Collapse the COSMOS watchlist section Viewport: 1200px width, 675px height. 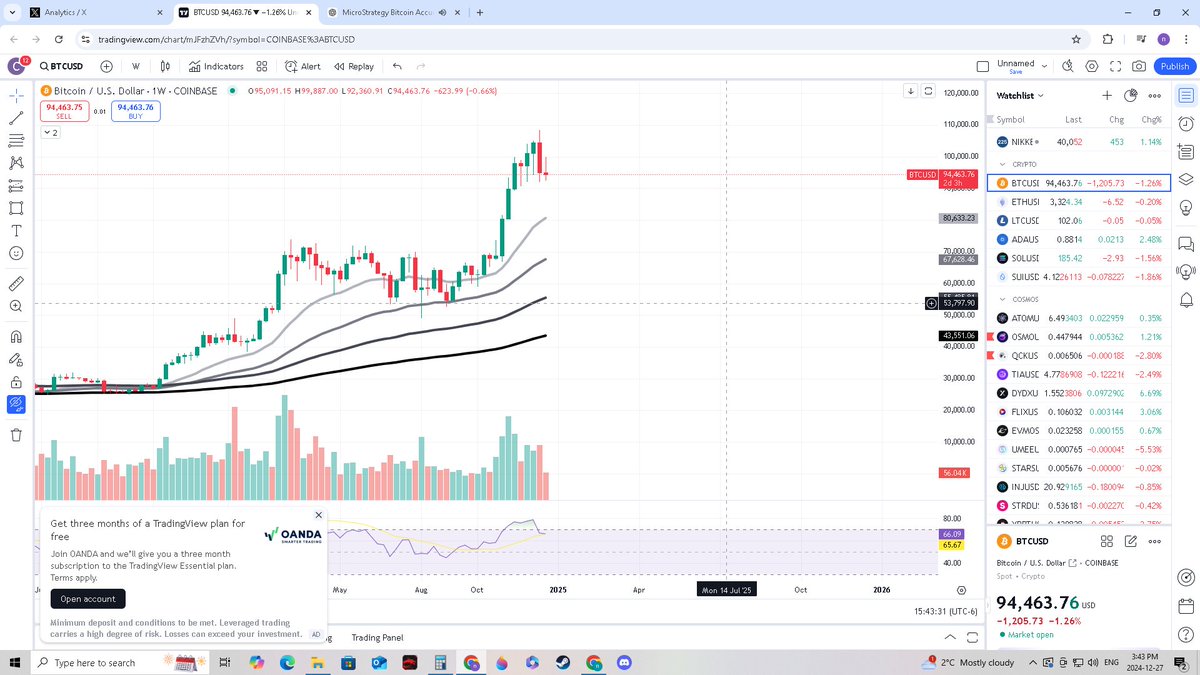[x=1003, y=299]
